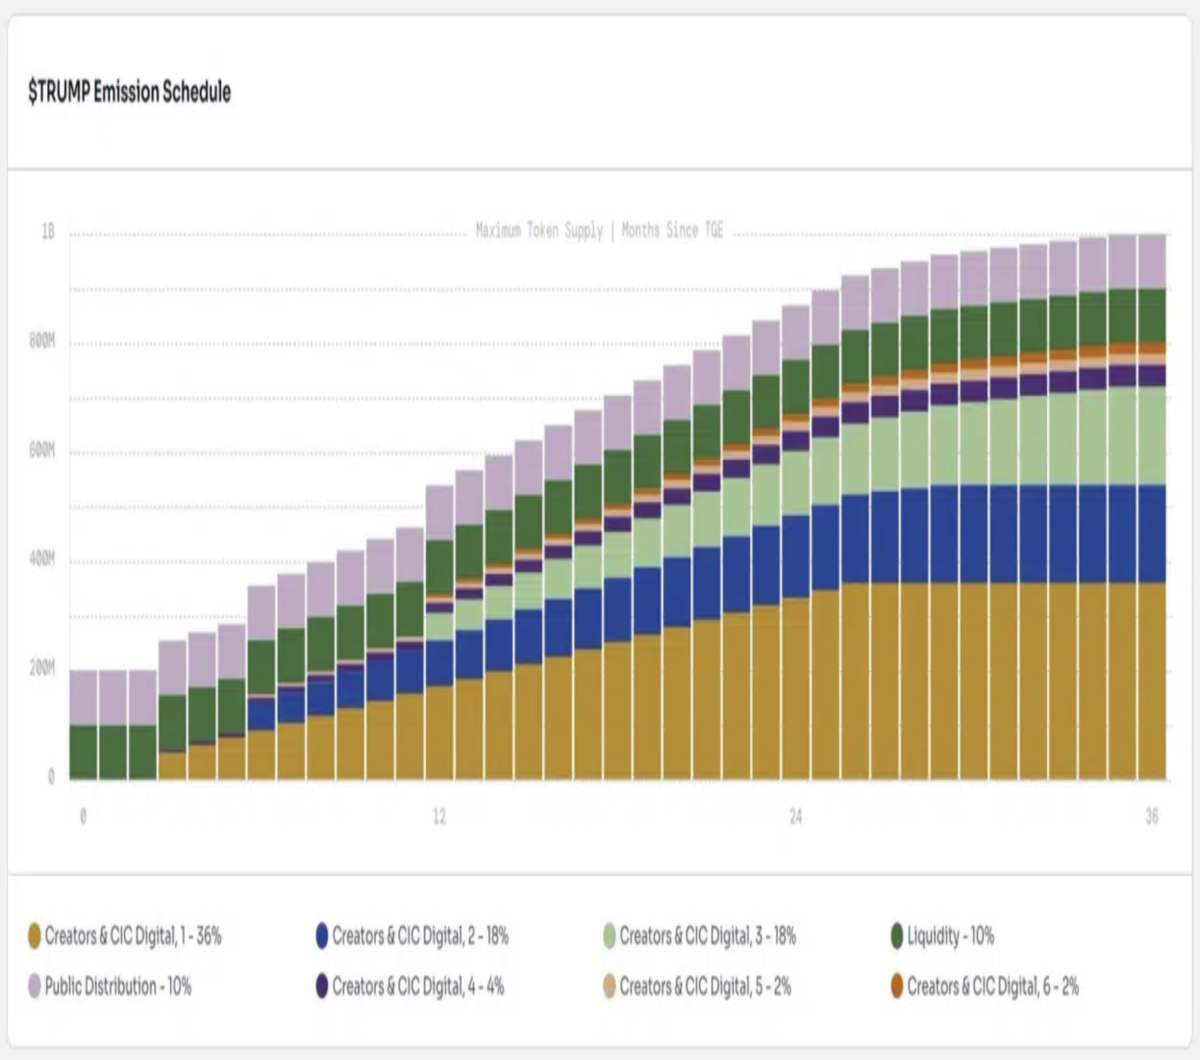This screenshot has width=1200, height=1060.
Task: Click the blue Creators & CIC Digital 2 legend dot
Action: coord(322,937)
